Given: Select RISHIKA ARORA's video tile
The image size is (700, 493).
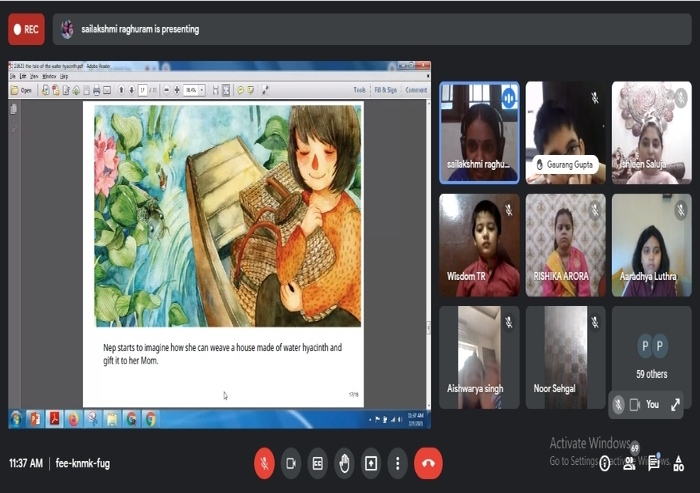Looking at the screenshot, I should pos(566,245).
